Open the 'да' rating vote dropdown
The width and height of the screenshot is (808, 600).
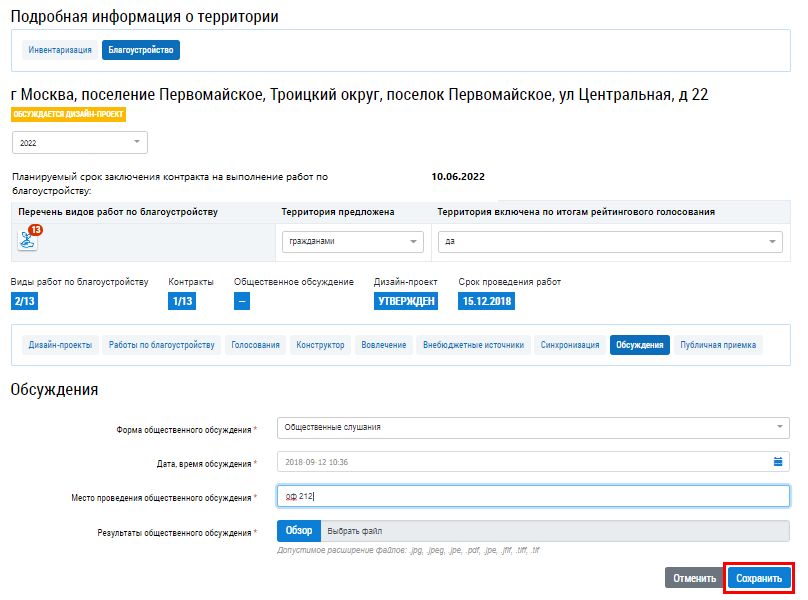click(609, 242)
